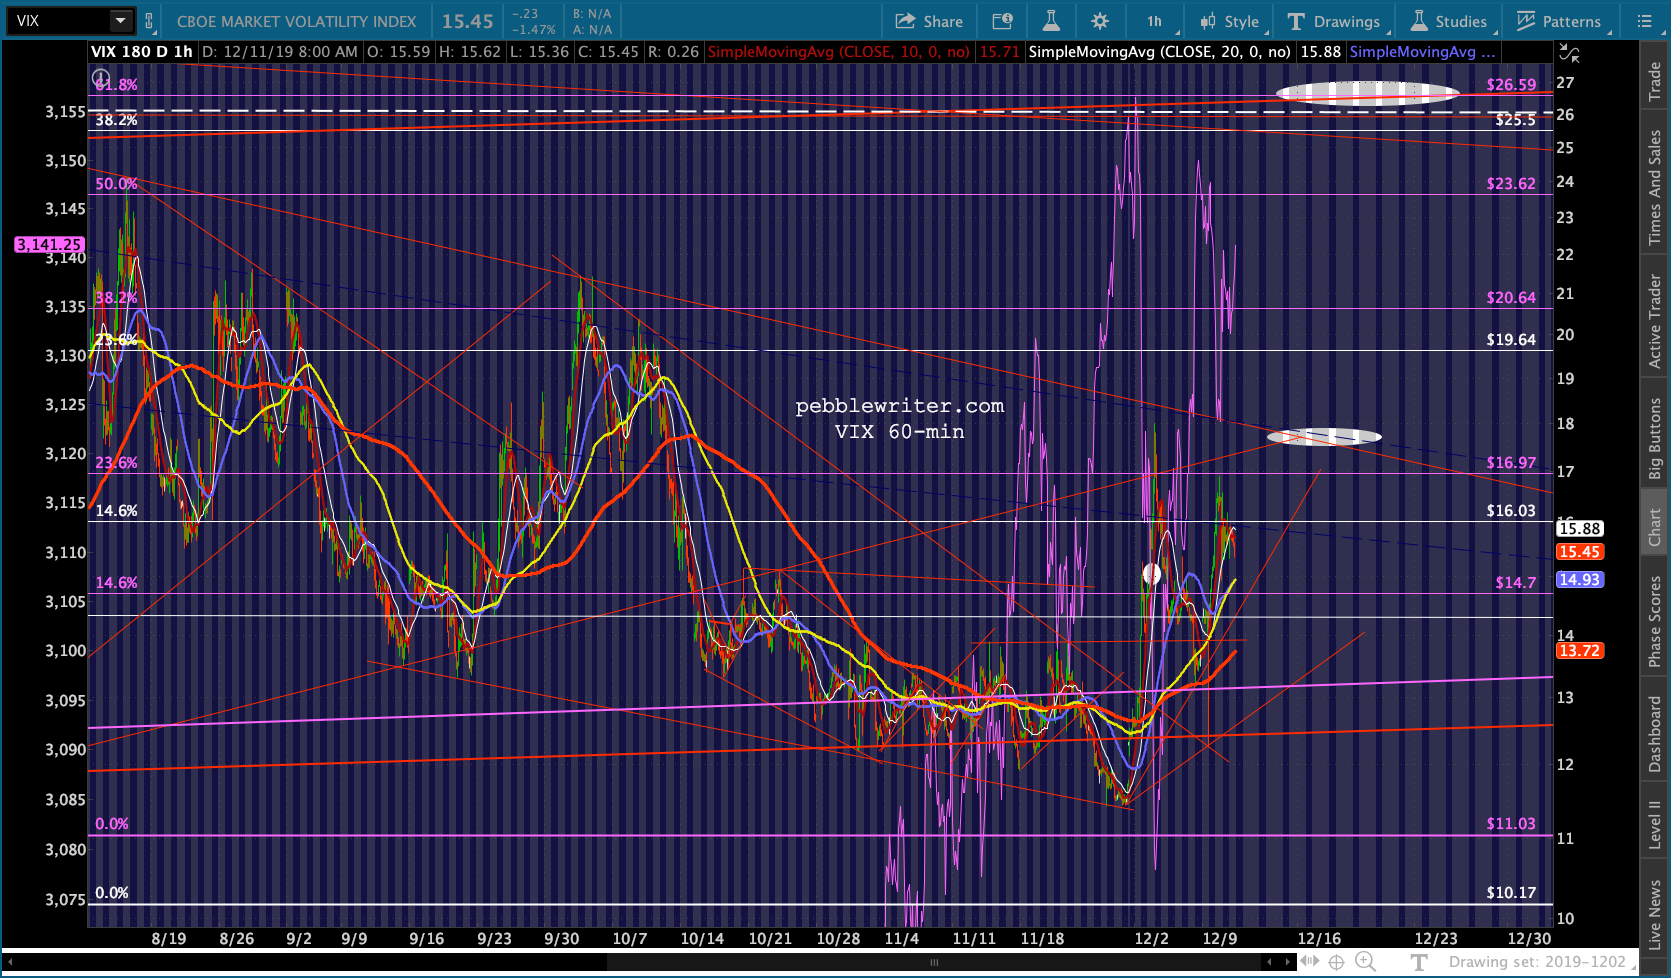1671x978 pixels.
Task: Click the VIX symbol input field
Action: (x=58, y=21)
